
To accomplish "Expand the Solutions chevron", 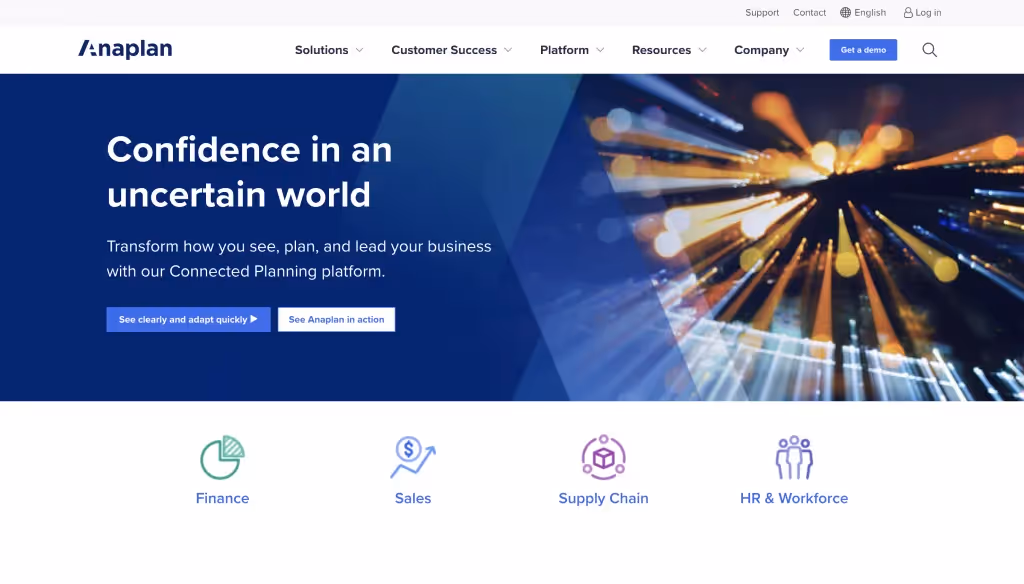I will (x=359, y=50).
